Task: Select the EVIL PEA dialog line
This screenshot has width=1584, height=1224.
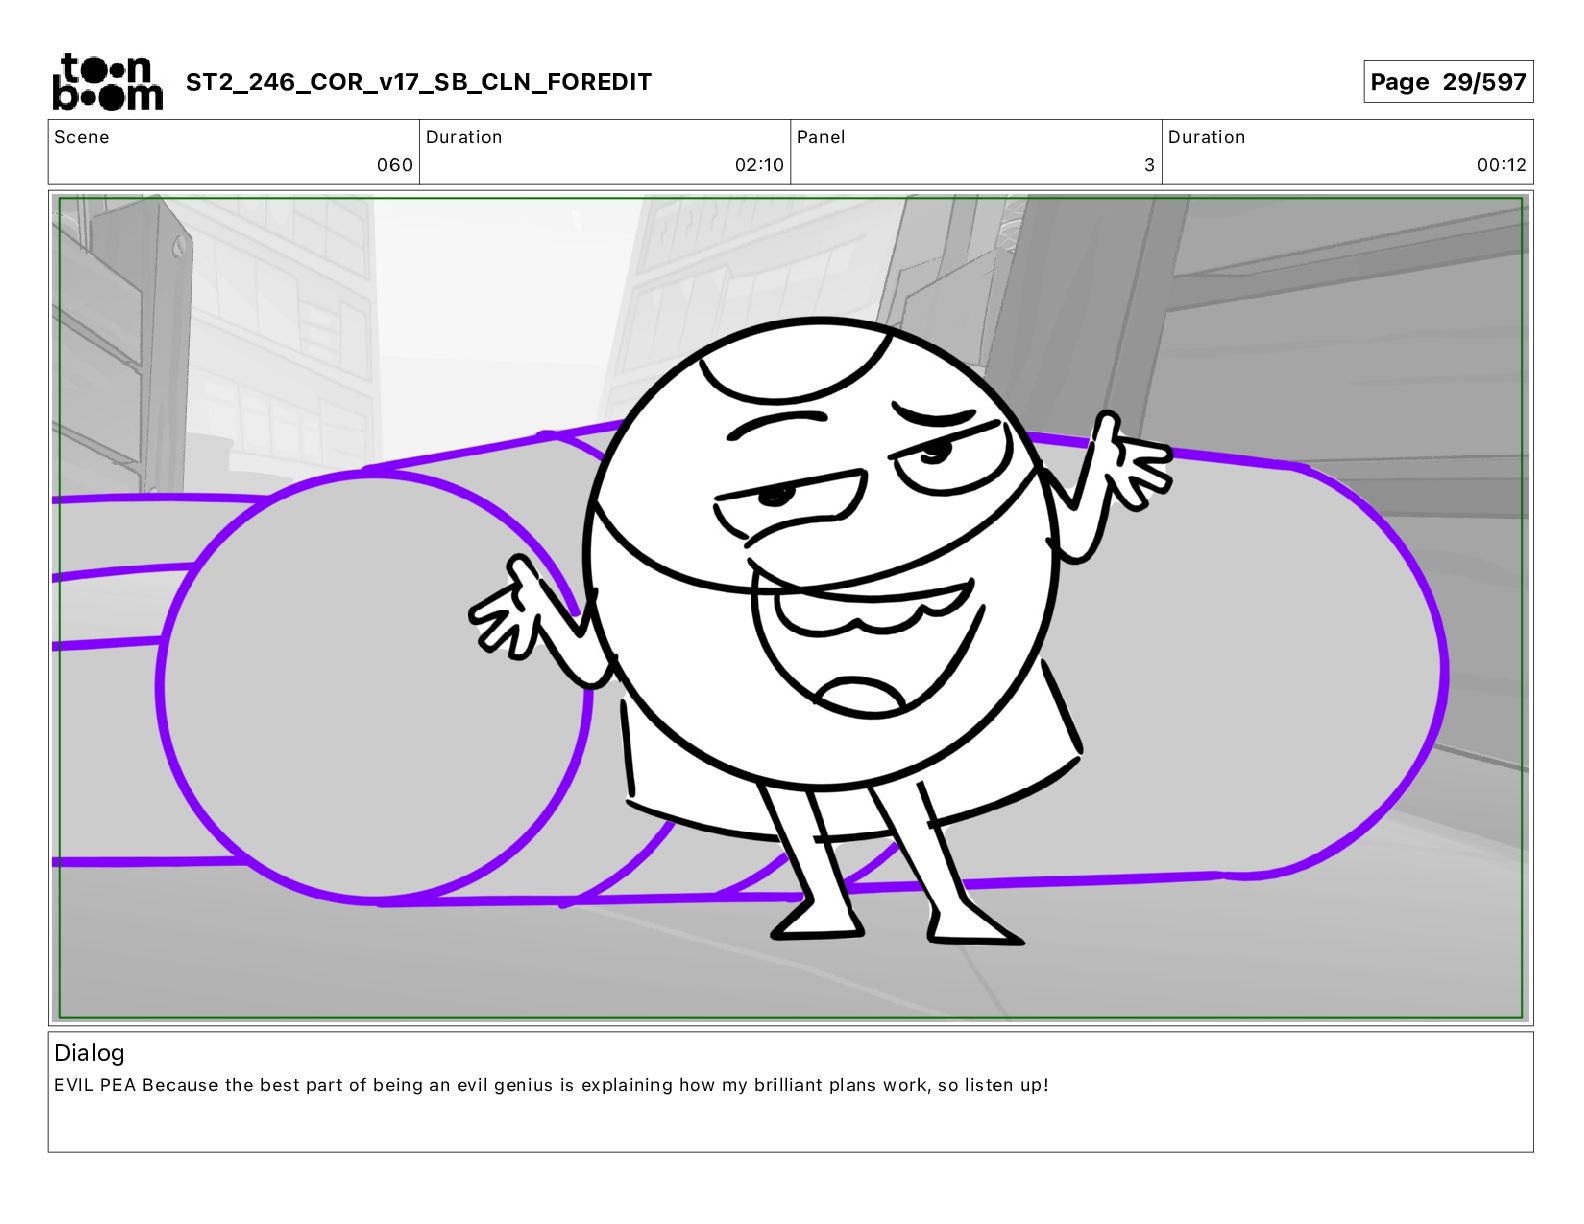Action: pyautogui.click(x=551, y=1085)
